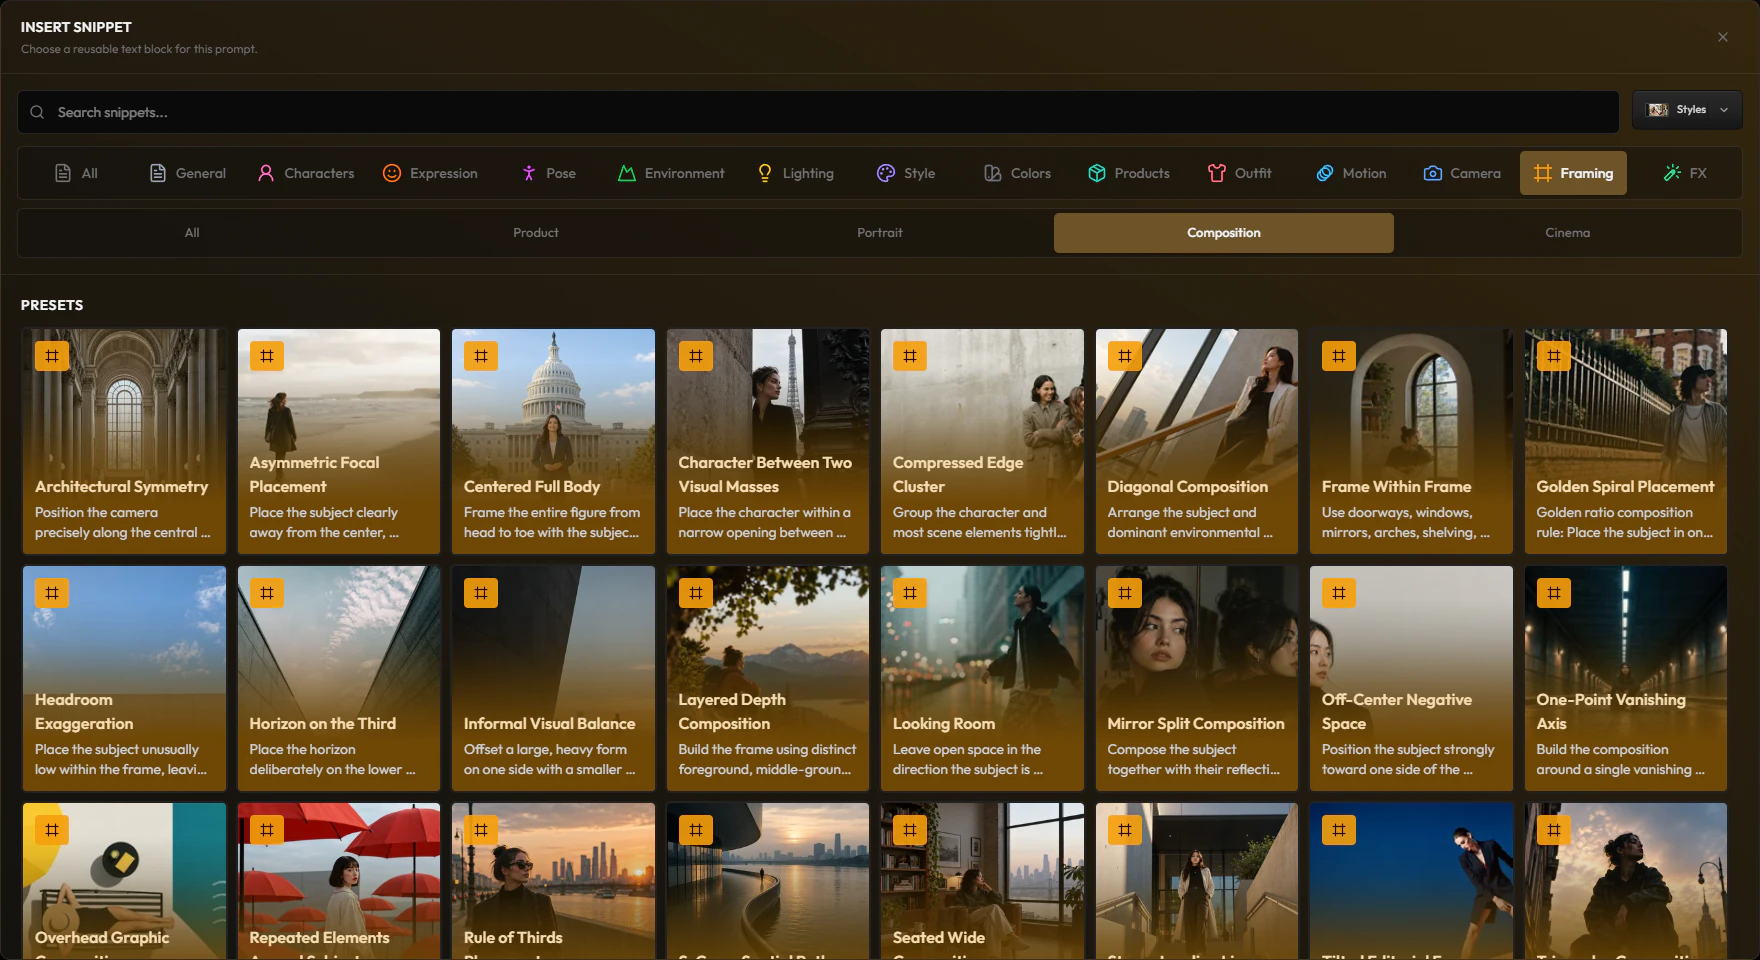Click framing badge on Architectural Symmetry card

pos(52,356)
